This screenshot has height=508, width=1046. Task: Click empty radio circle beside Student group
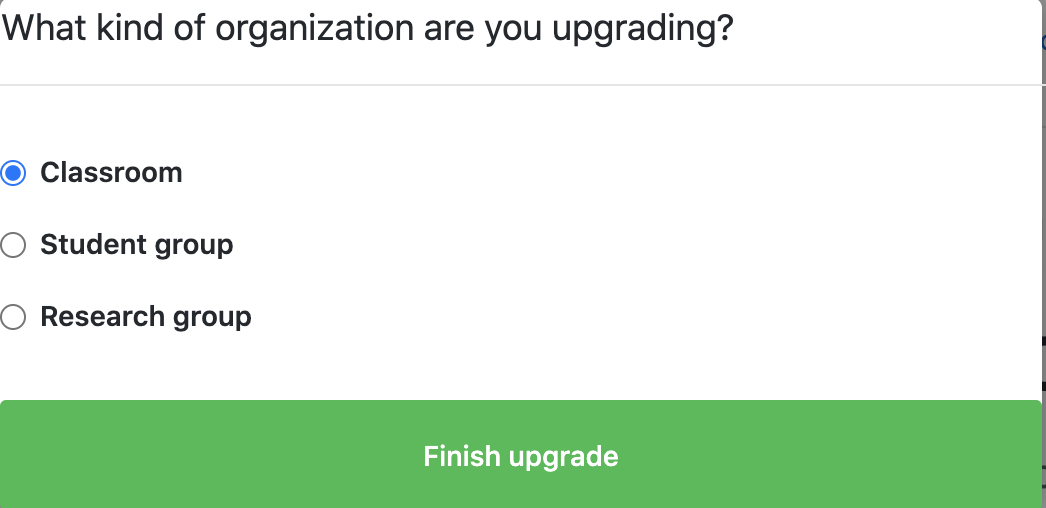pyautogui.click(x=13, y=245)
